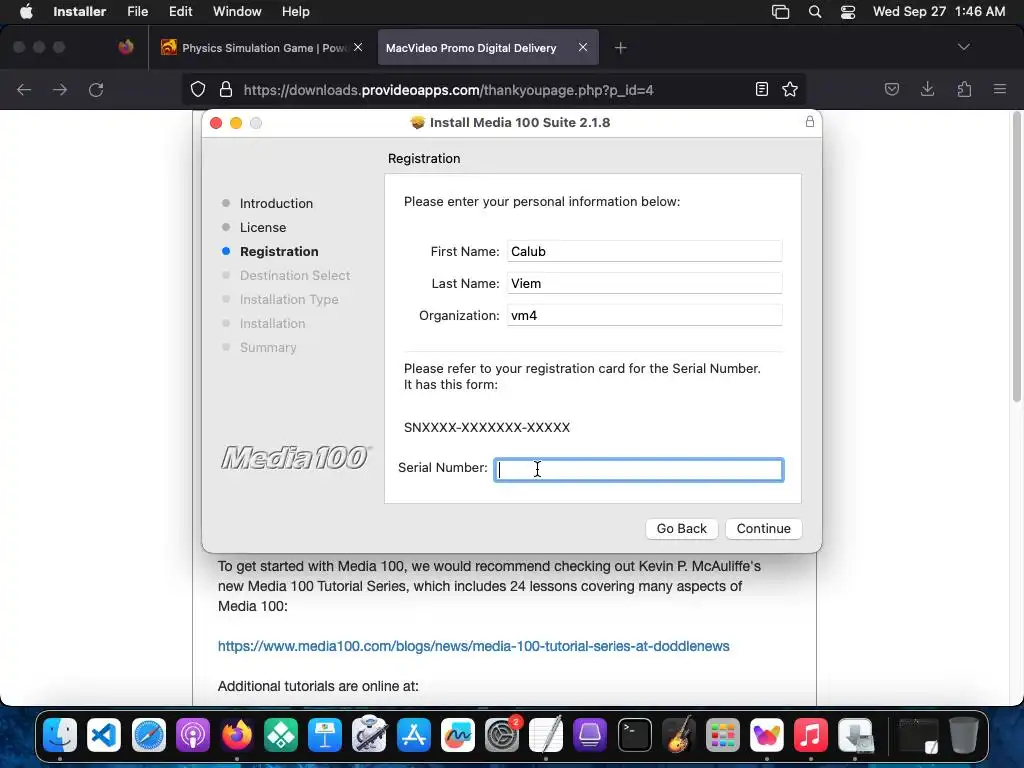The image size is (1024, 768).
Task: Click the Installer app in dock
Action: tap(855, 734)
